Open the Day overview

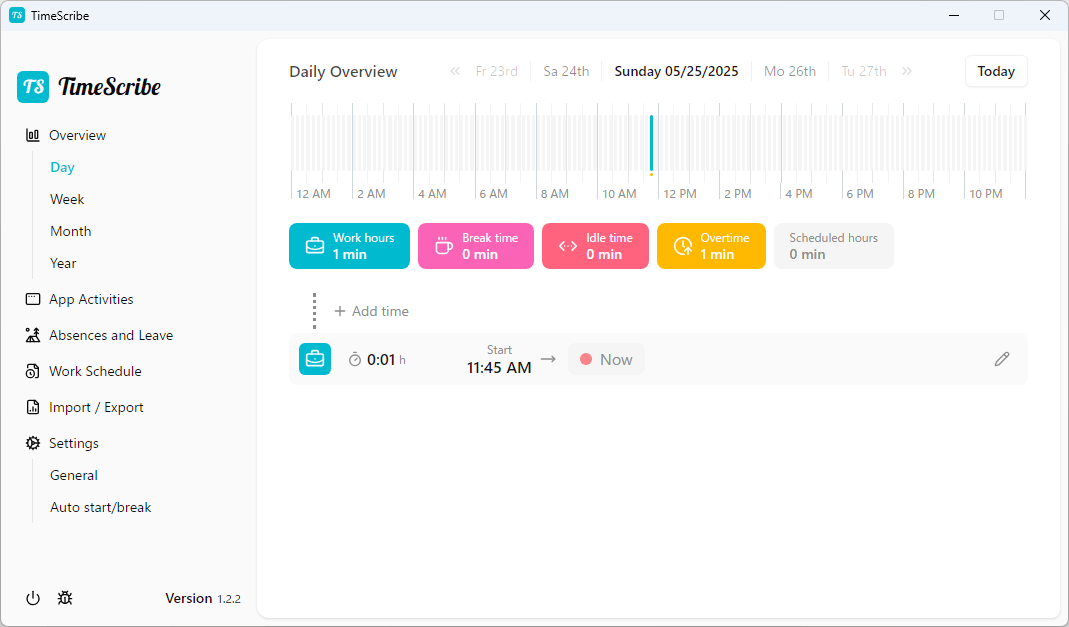click(x=62, y=168)
